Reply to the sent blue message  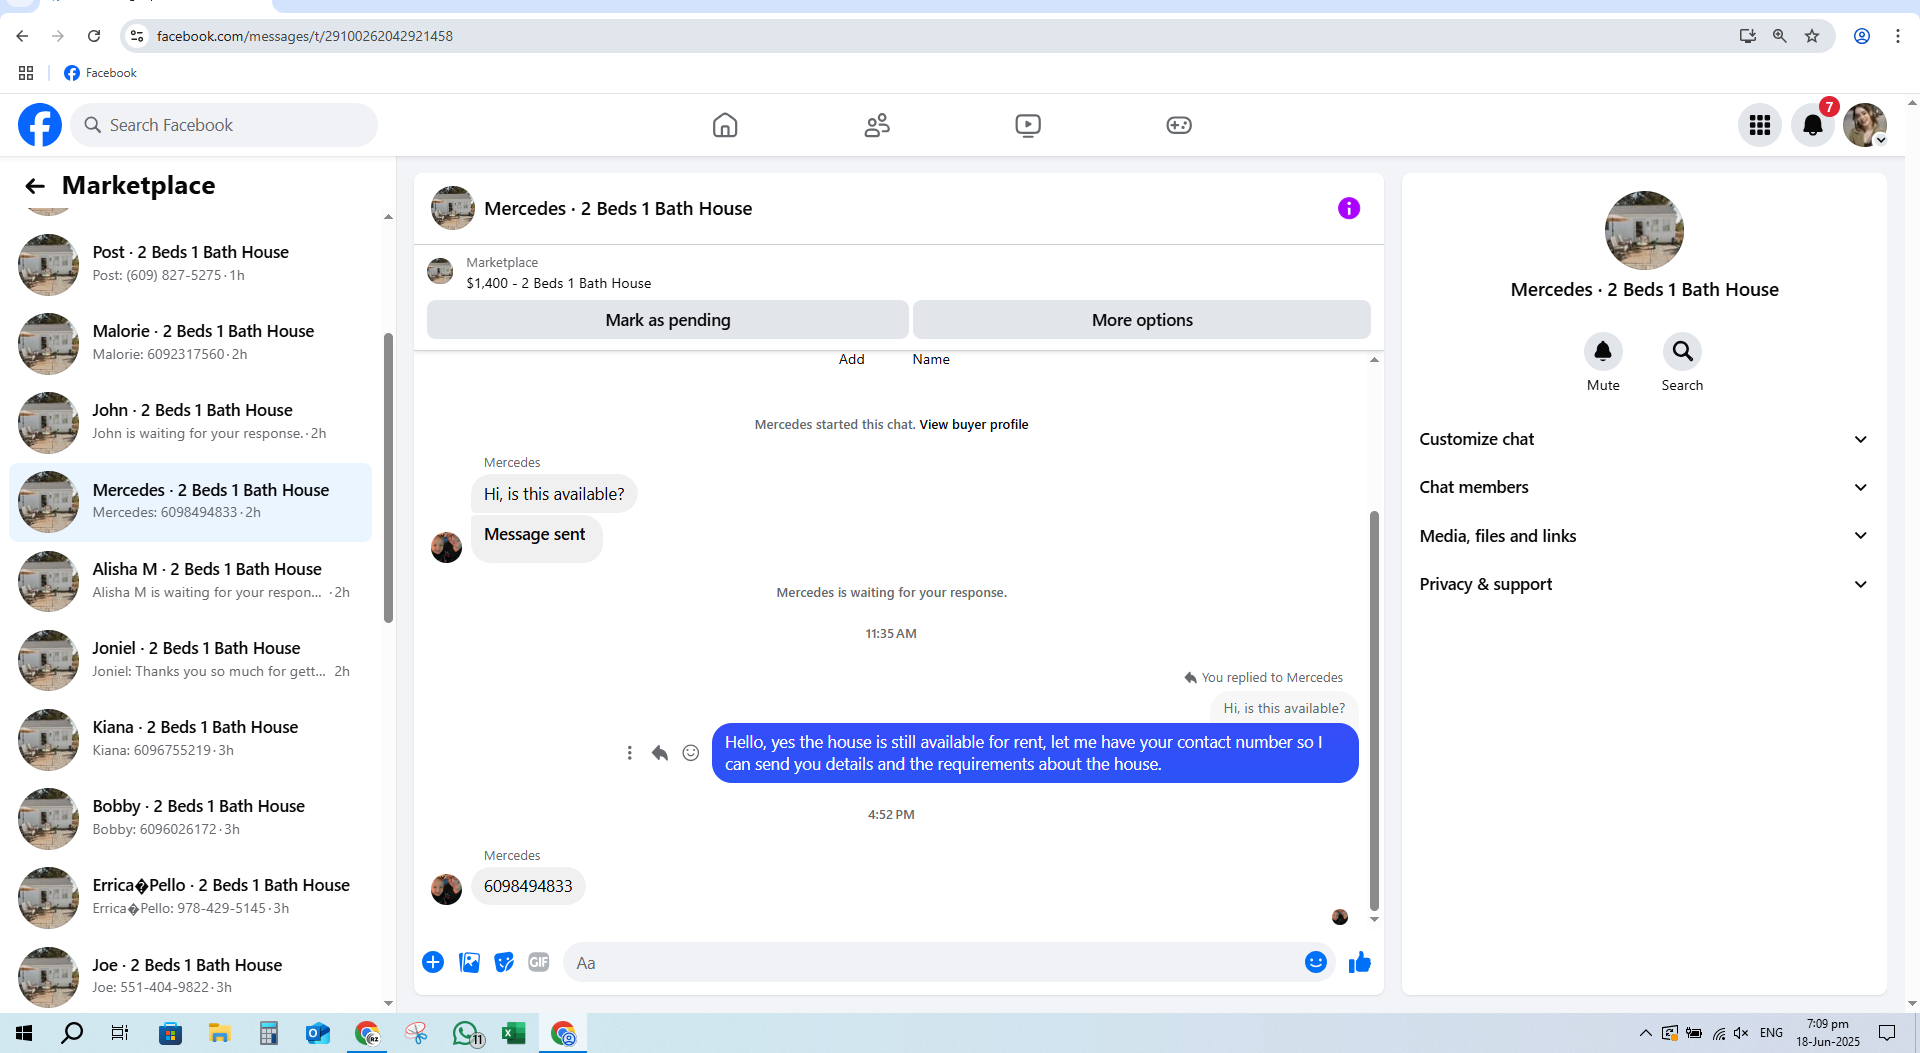660,753
